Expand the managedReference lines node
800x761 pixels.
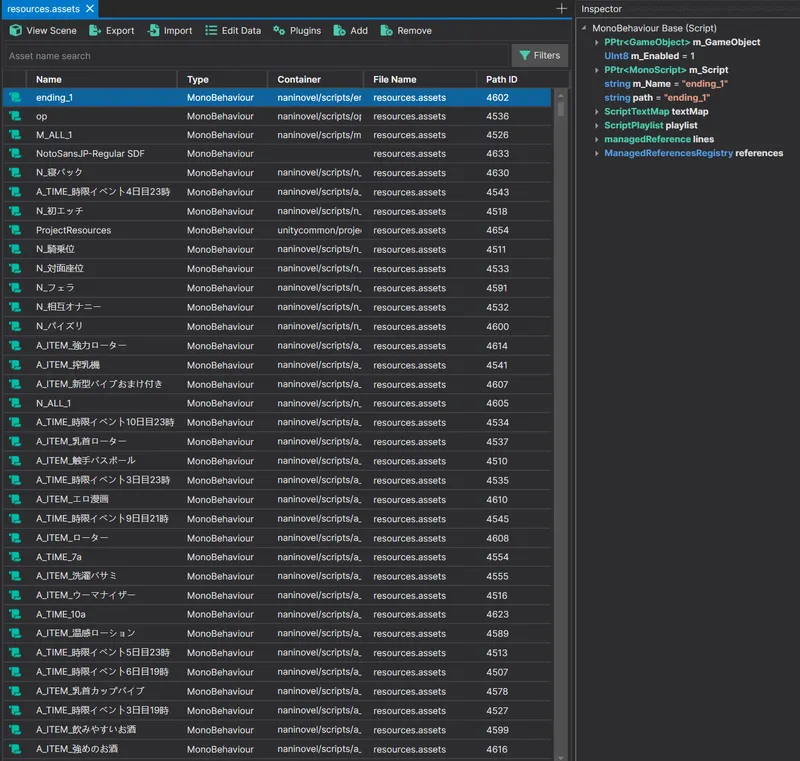(596, 139)
